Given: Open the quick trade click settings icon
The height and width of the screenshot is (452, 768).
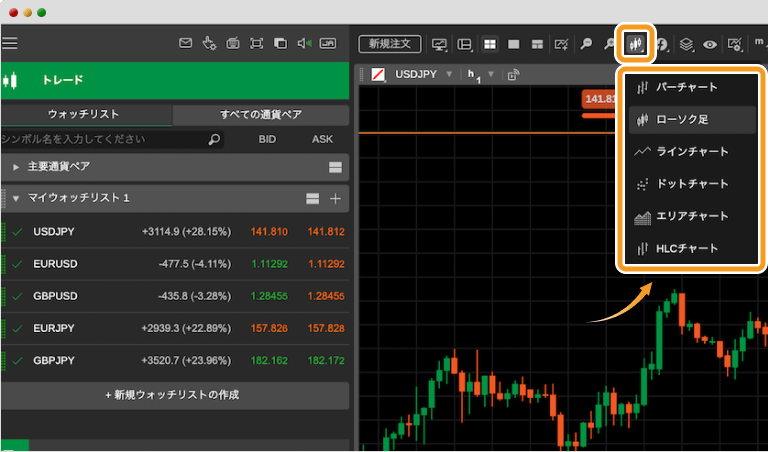Looking at the screenshot, I should coord(209,44).
